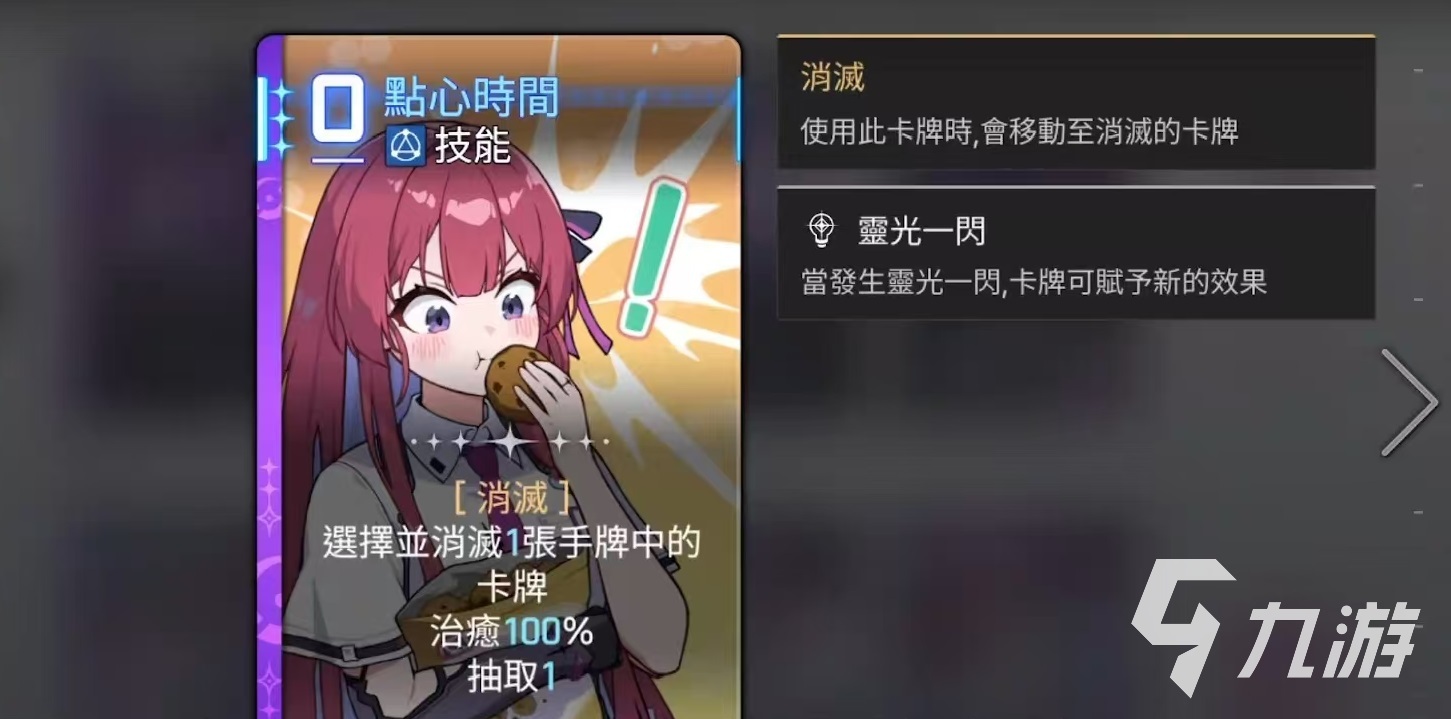Viewport: 1451px width, 719px height.
Task: Click the triangle skill type icon next to 技能
Action: pyautogui.click(x=403, y=148)
